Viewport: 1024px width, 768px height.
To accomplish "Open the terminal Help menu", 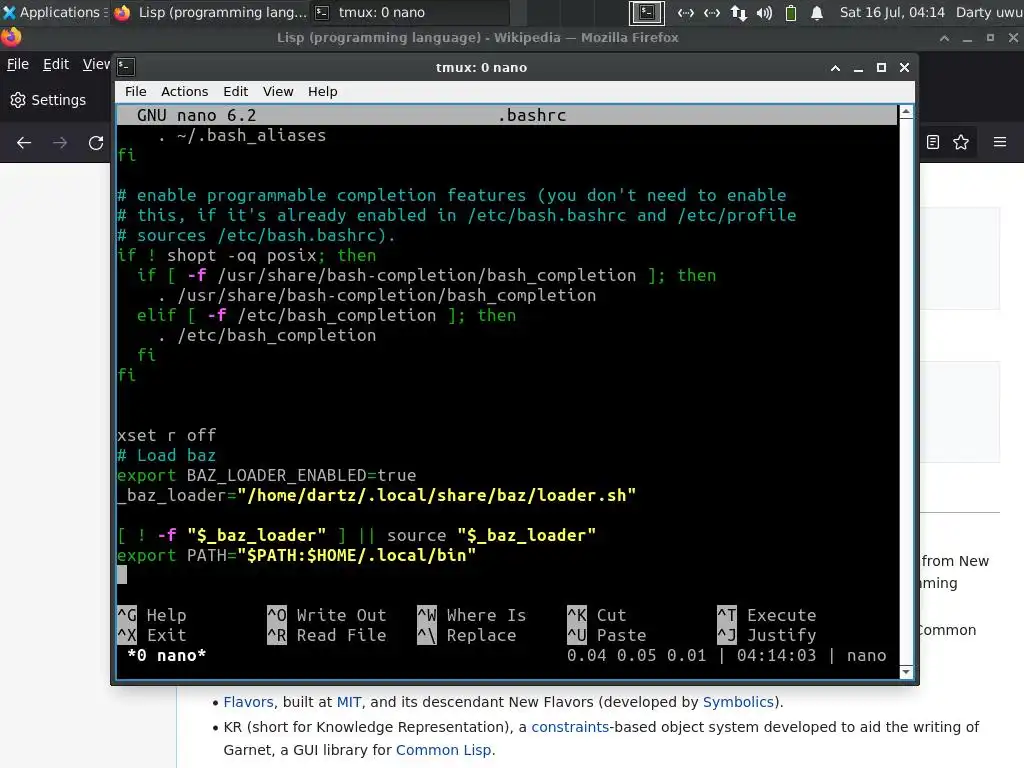I will [323, 91].
